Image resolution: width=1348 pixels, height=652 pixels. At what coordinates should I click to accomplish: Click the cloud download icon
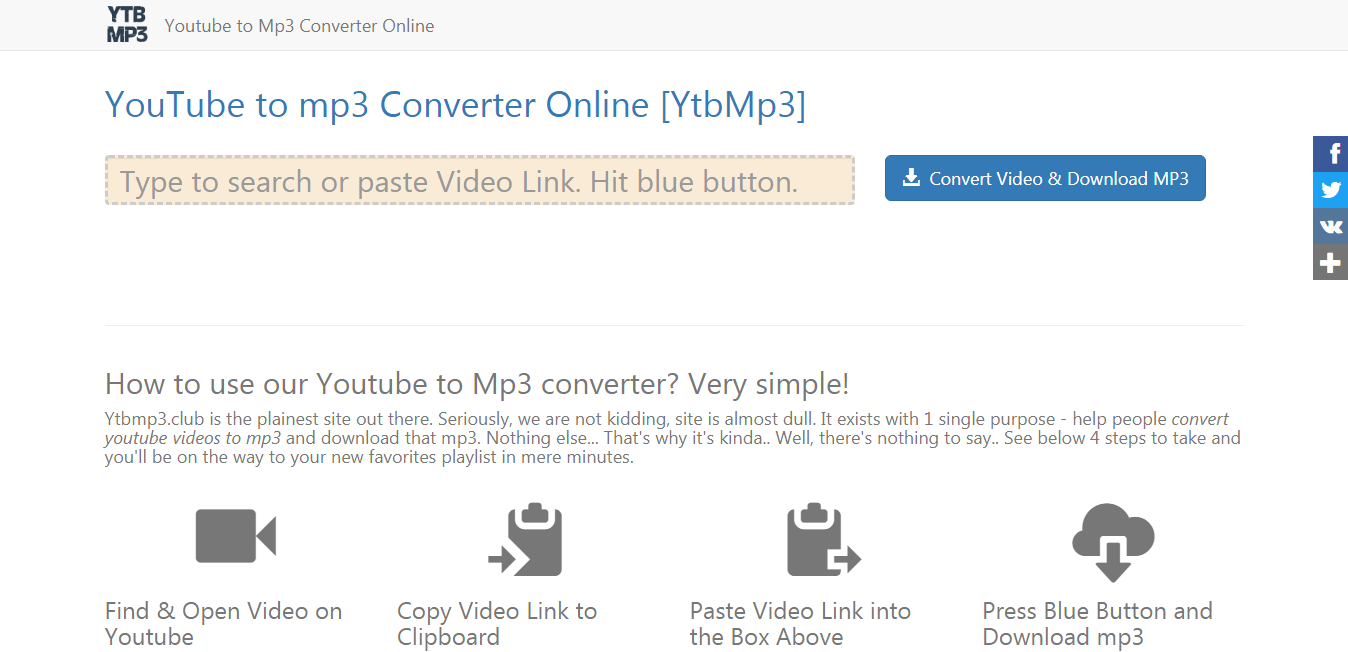[x=1113, y=542]
